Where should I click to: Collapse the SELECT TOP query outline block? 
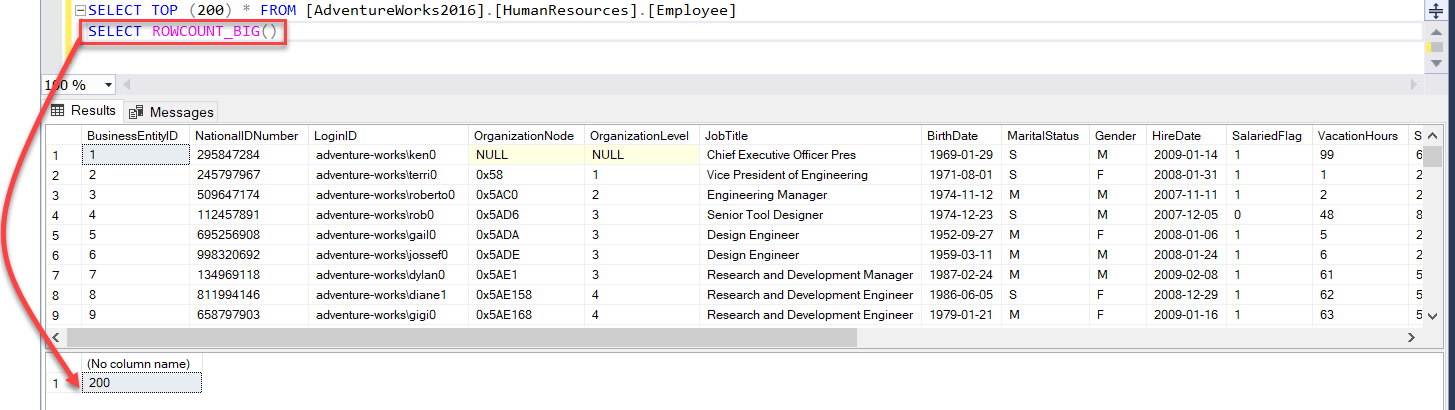(x=80, y=11)
